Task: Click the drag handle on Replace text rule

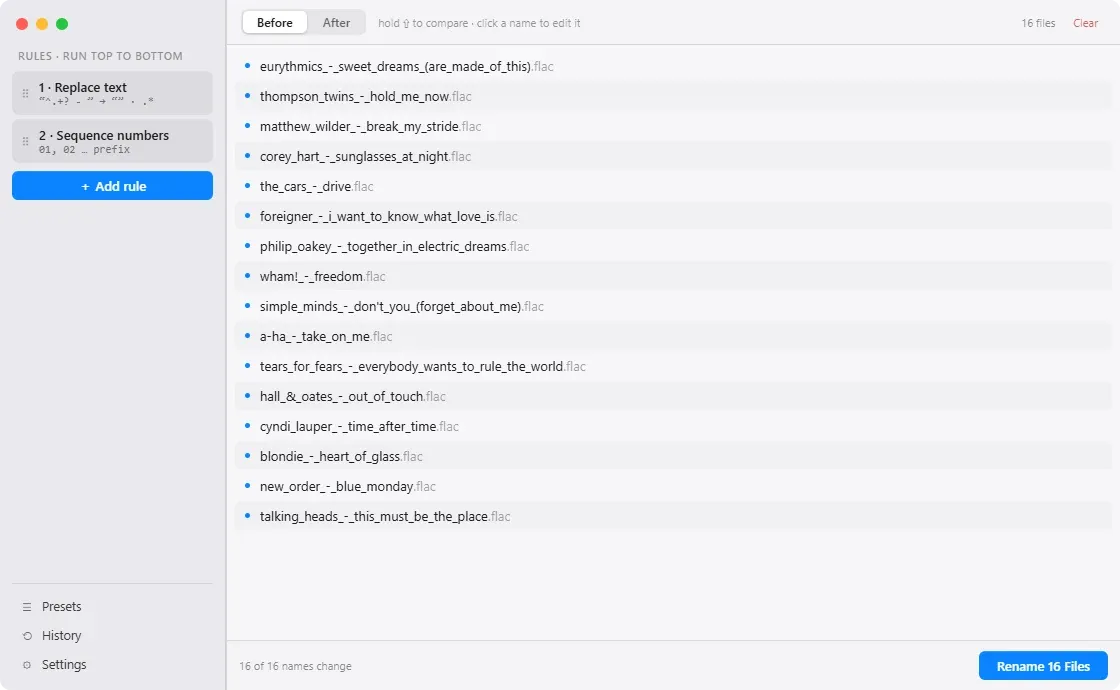Action: (26, 94)
